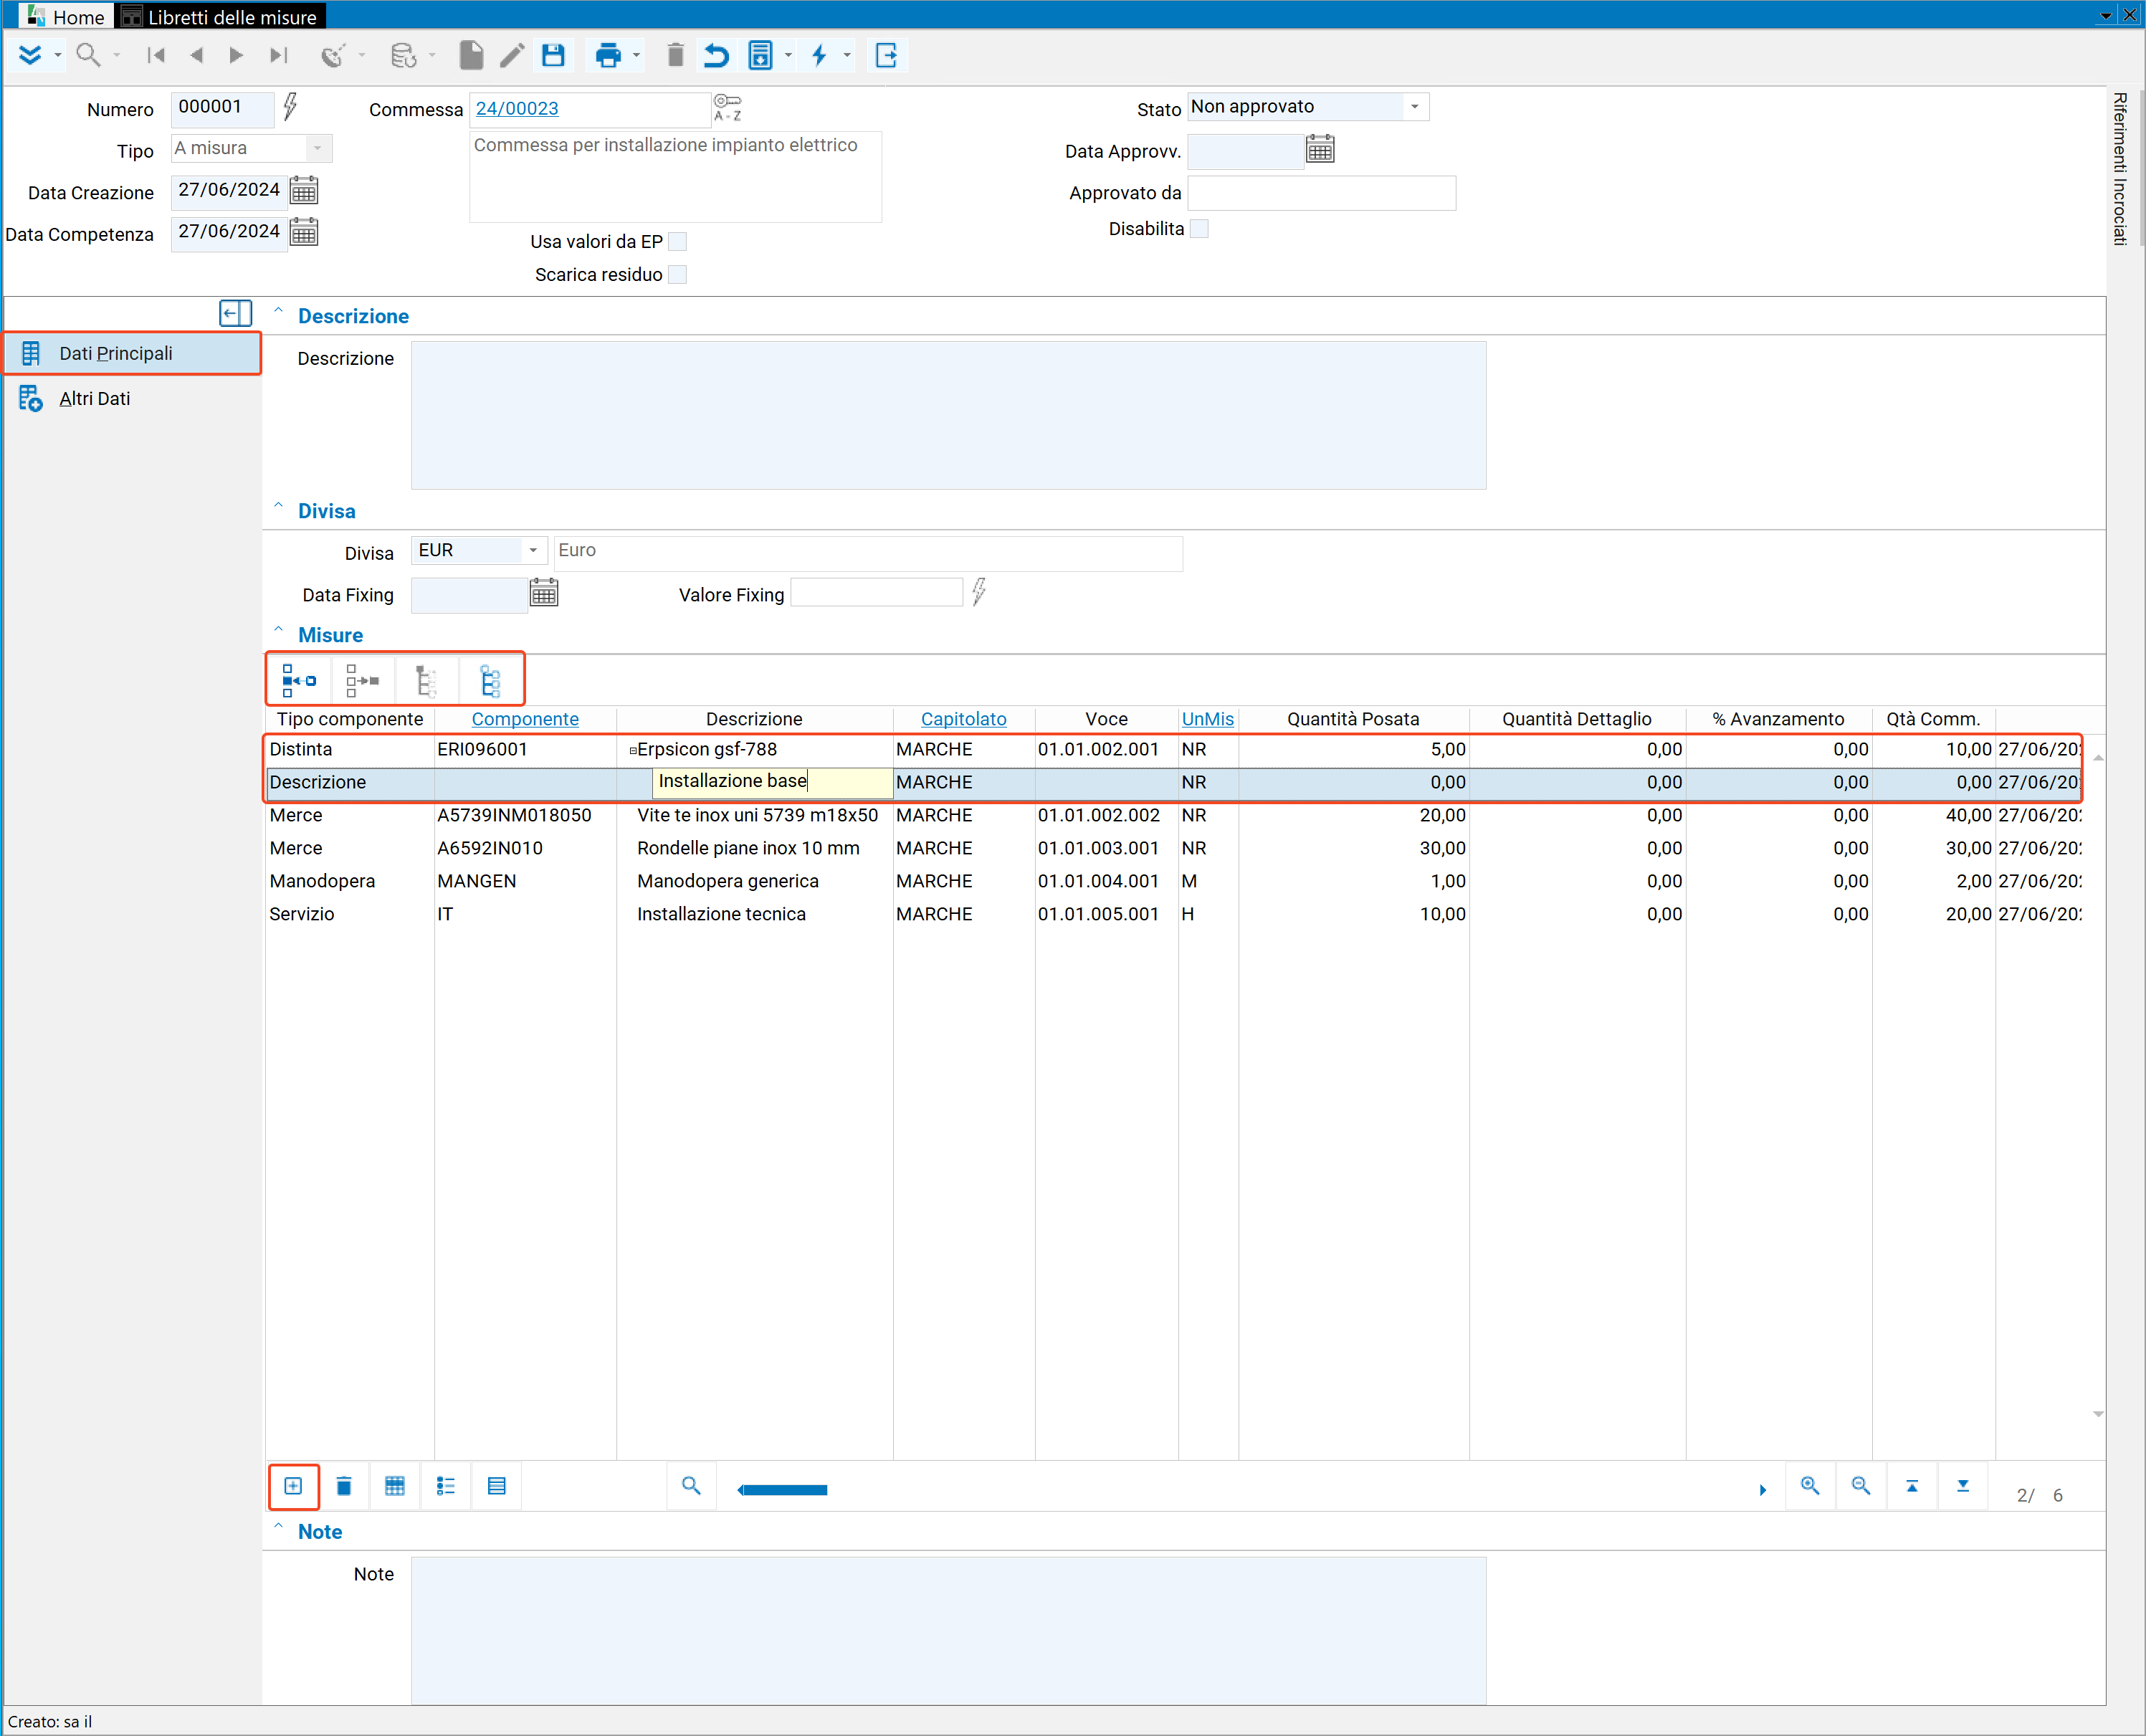Click the zoom in icon below grid

pos(1810,1486)
